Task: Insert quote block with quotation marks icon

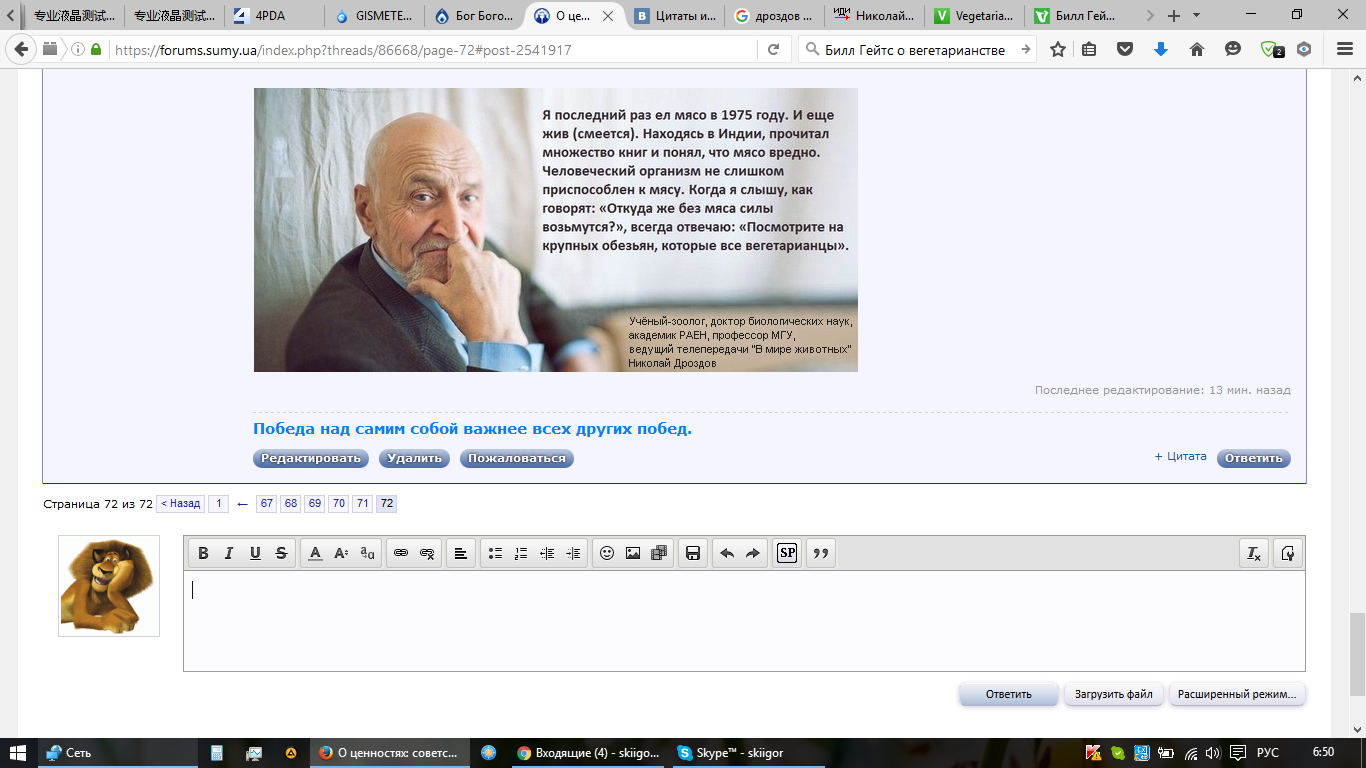Action: click(x=821, y=553)
